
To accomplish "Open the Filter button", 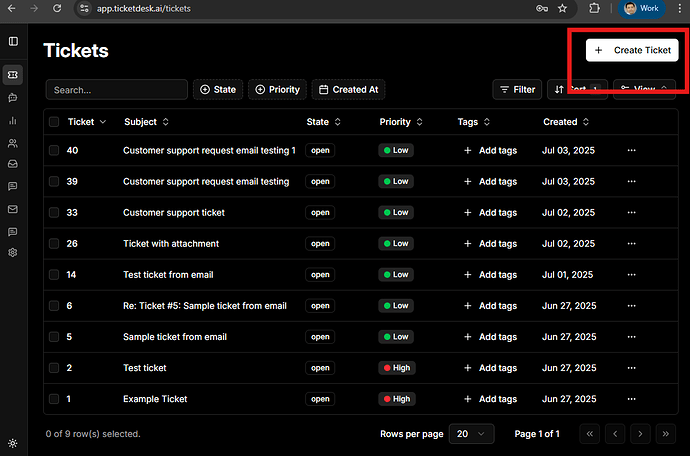I will 517,89.
